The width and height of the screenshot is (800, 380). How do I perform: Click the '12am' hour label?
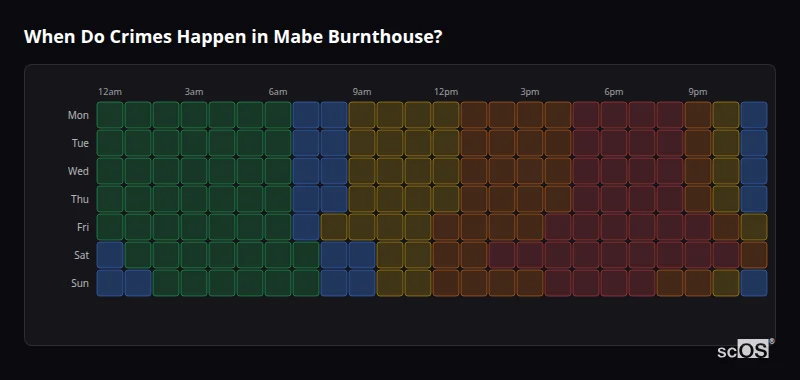pos(110,92)
